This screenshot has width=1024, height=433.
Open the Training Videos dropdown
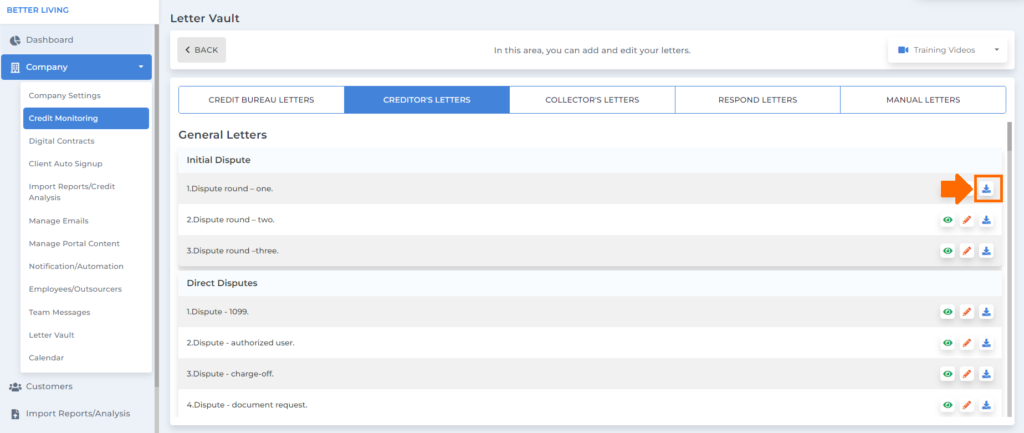coord(948,50)
